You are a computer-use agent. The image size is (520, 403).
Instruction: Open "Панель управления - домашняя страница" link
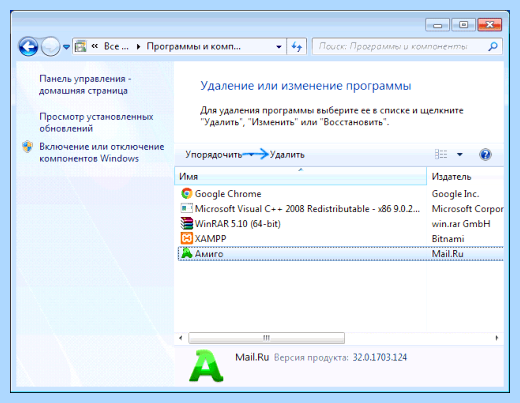click(x=85, y=85)
